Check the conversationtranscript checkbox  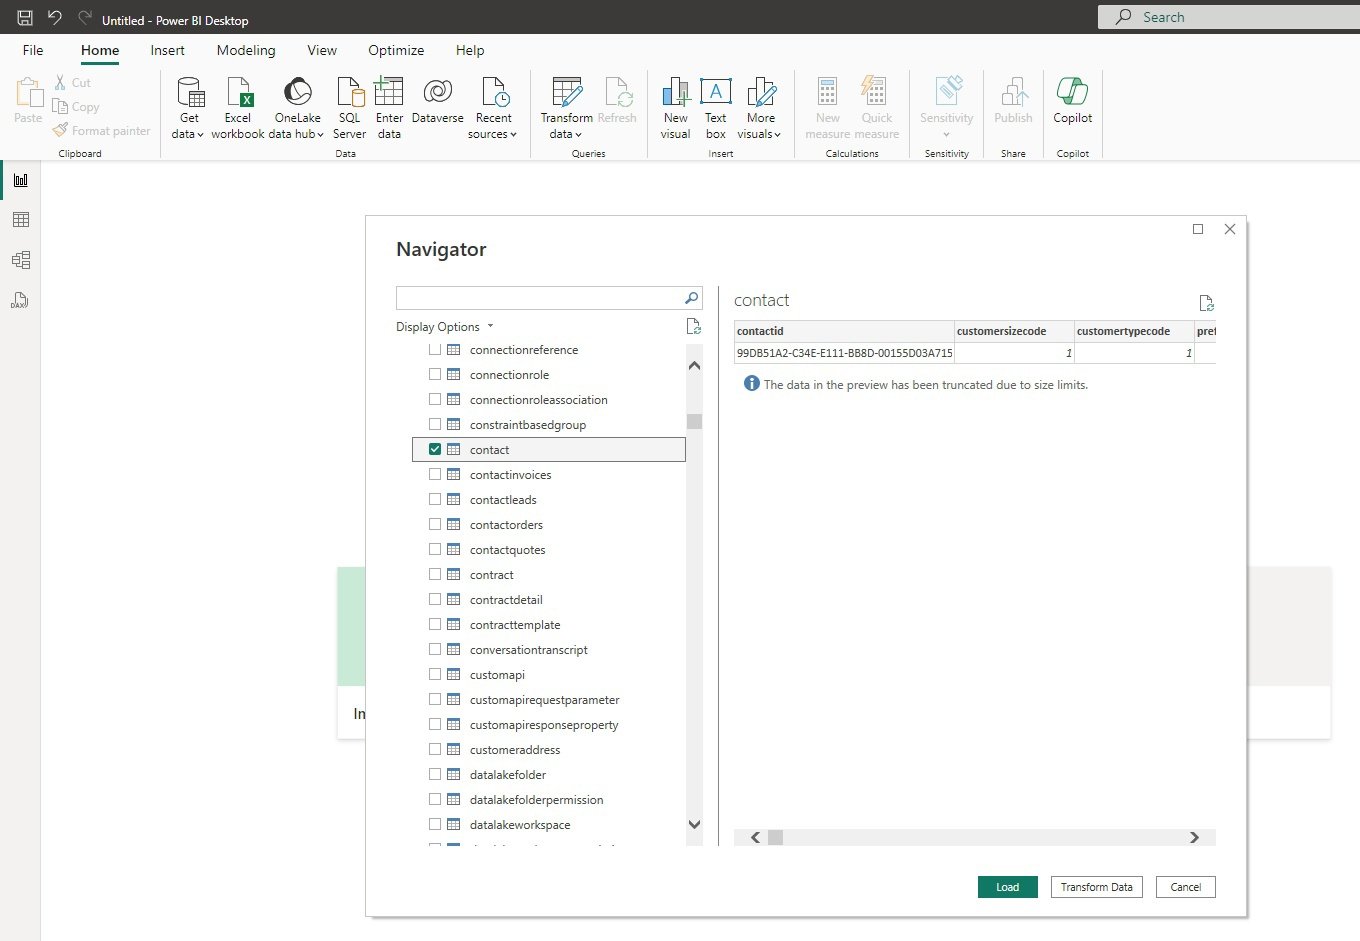click(435, 649)
